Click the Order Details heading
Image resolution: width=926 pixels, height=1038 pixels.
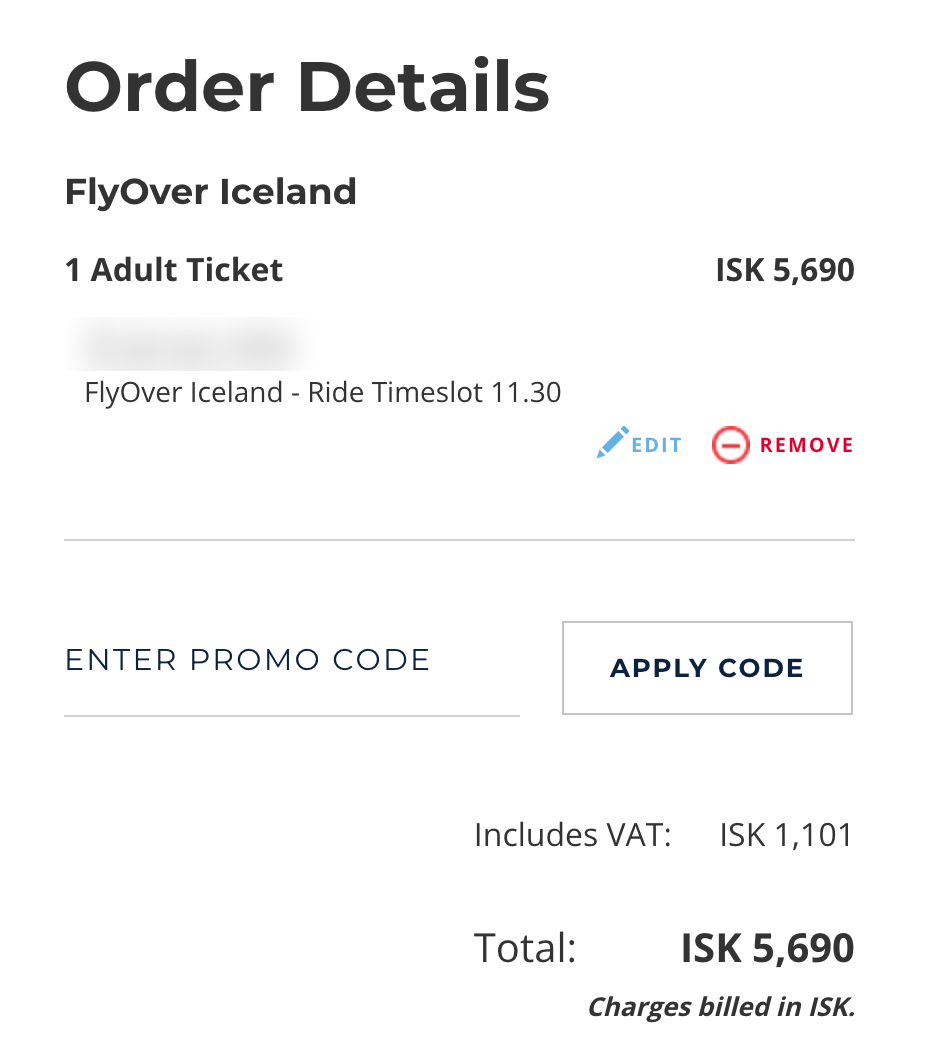pyautogui.click(x=307, y=86)
